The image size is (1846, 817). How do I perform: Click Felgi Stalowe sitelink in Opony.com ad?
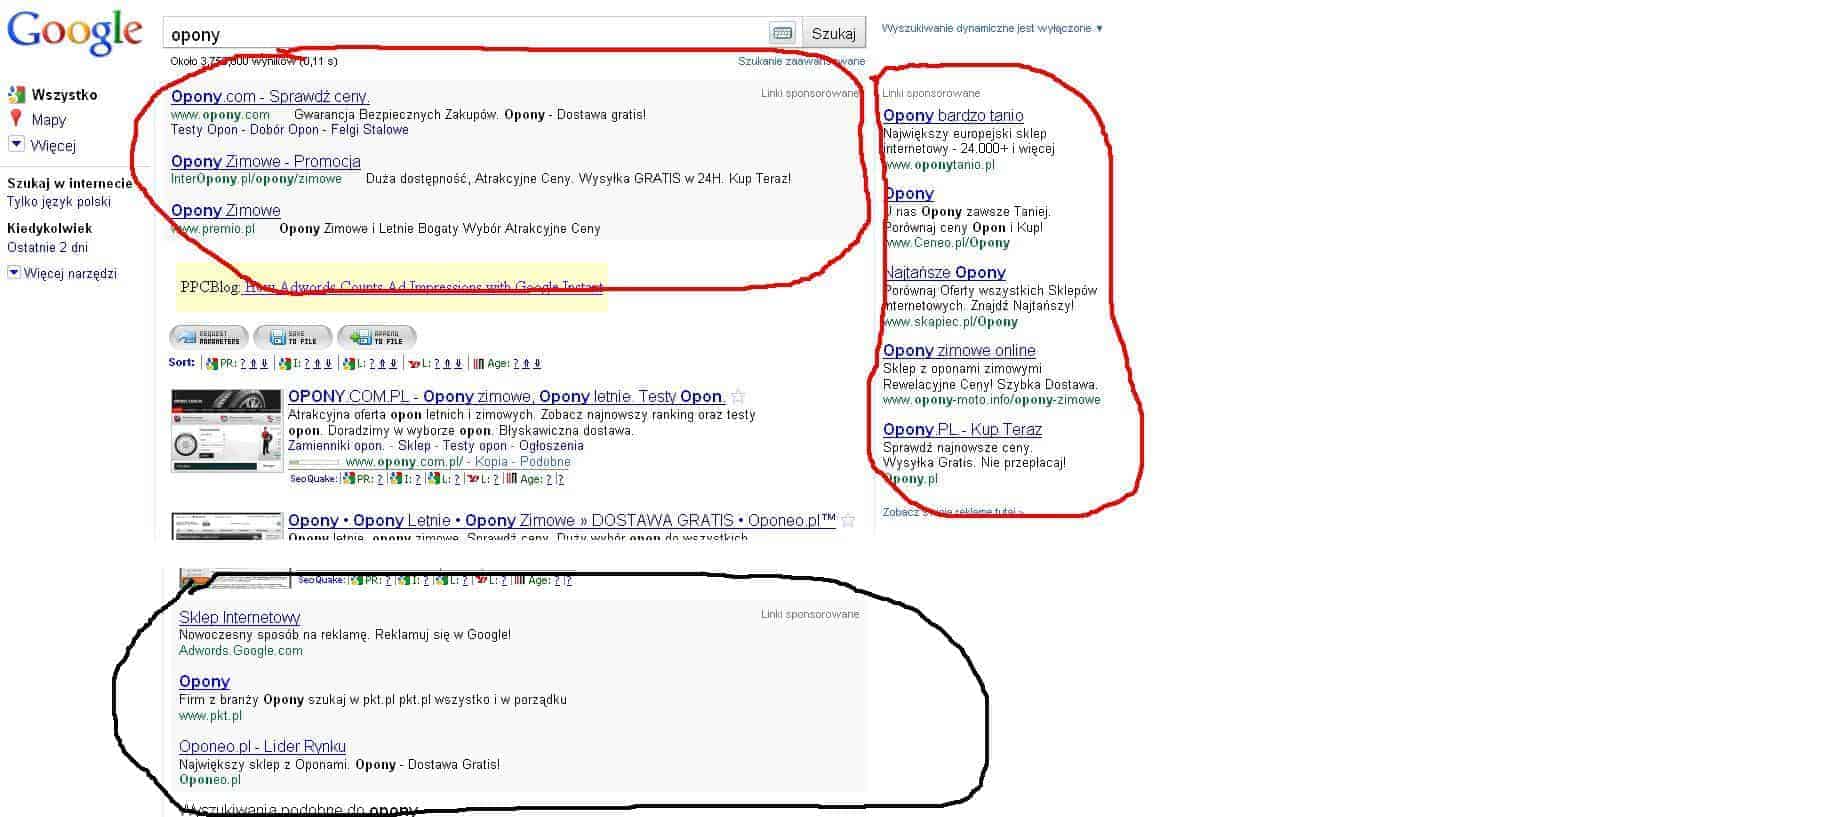point(370,130)
